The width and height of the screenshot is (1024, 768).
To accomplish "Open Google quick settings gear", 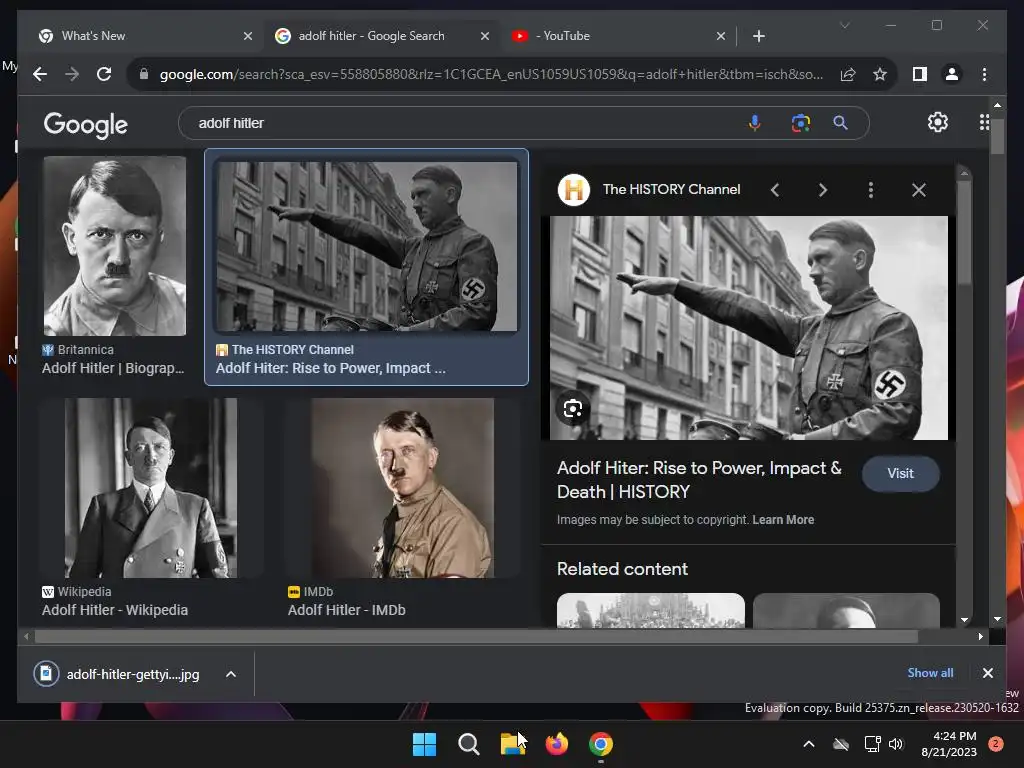I will [938, 122].
